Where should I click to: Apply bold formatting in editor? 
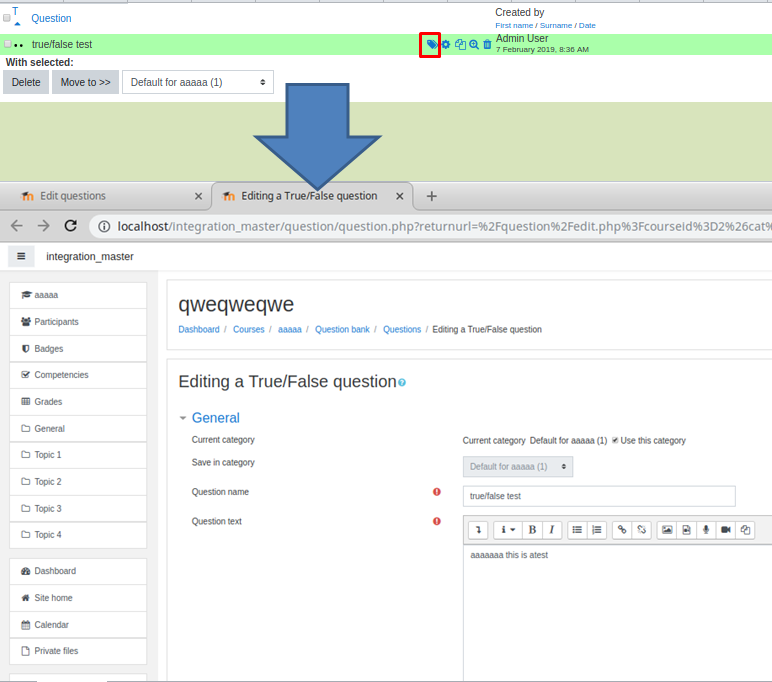point(532,530)
